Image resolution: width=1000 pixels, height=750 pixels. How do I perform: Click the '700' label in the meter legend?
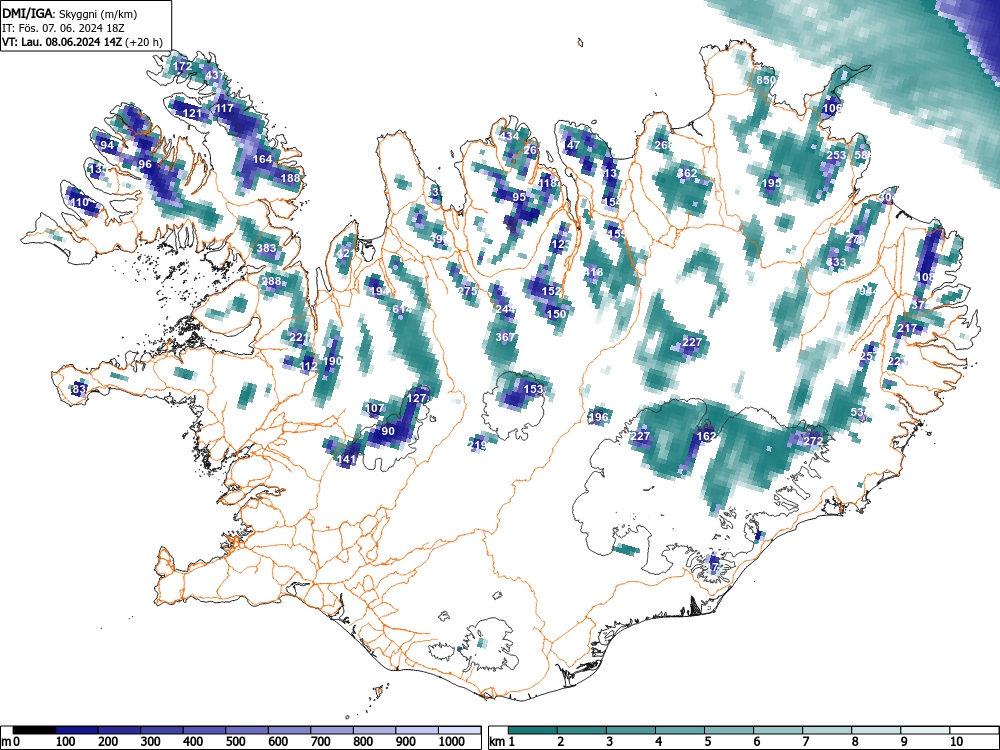(321, 741)
